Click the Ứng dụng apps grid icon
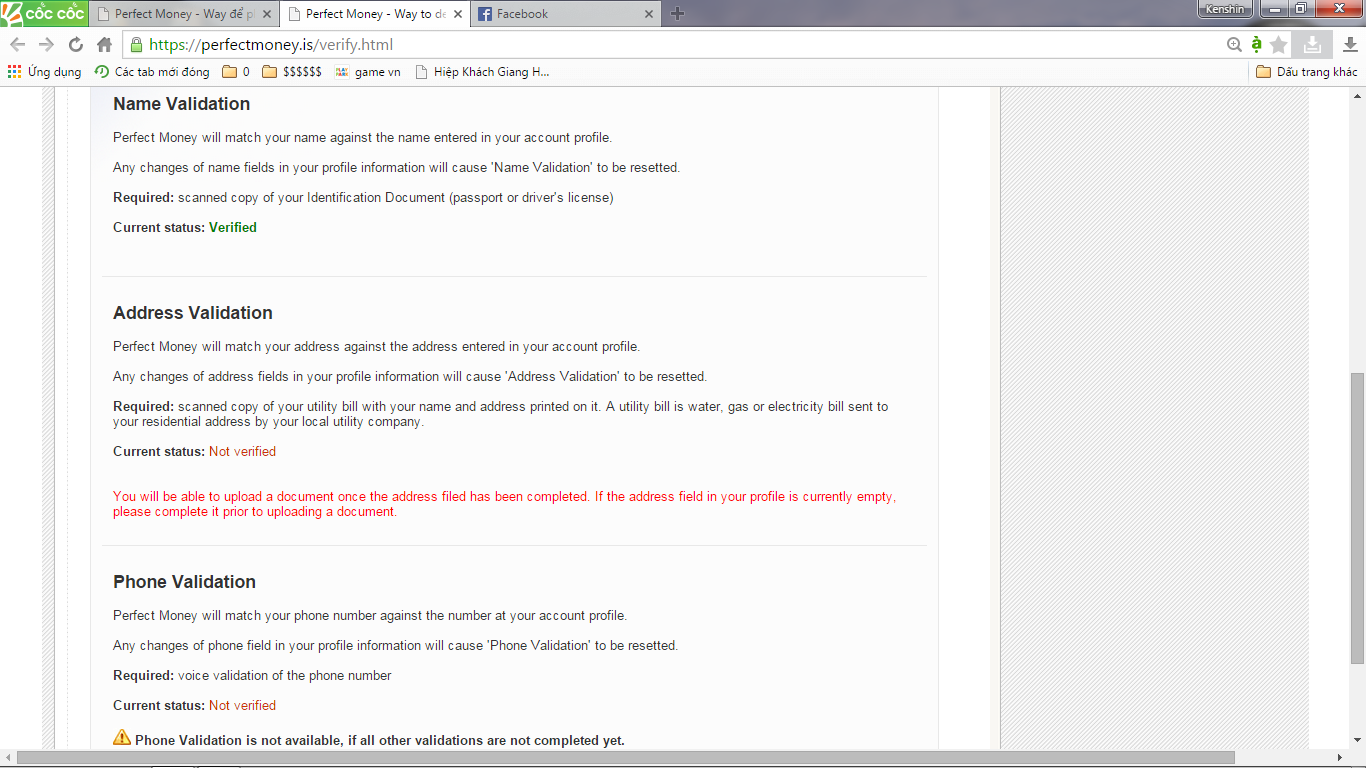1366x768 pixels. [14, 72]
